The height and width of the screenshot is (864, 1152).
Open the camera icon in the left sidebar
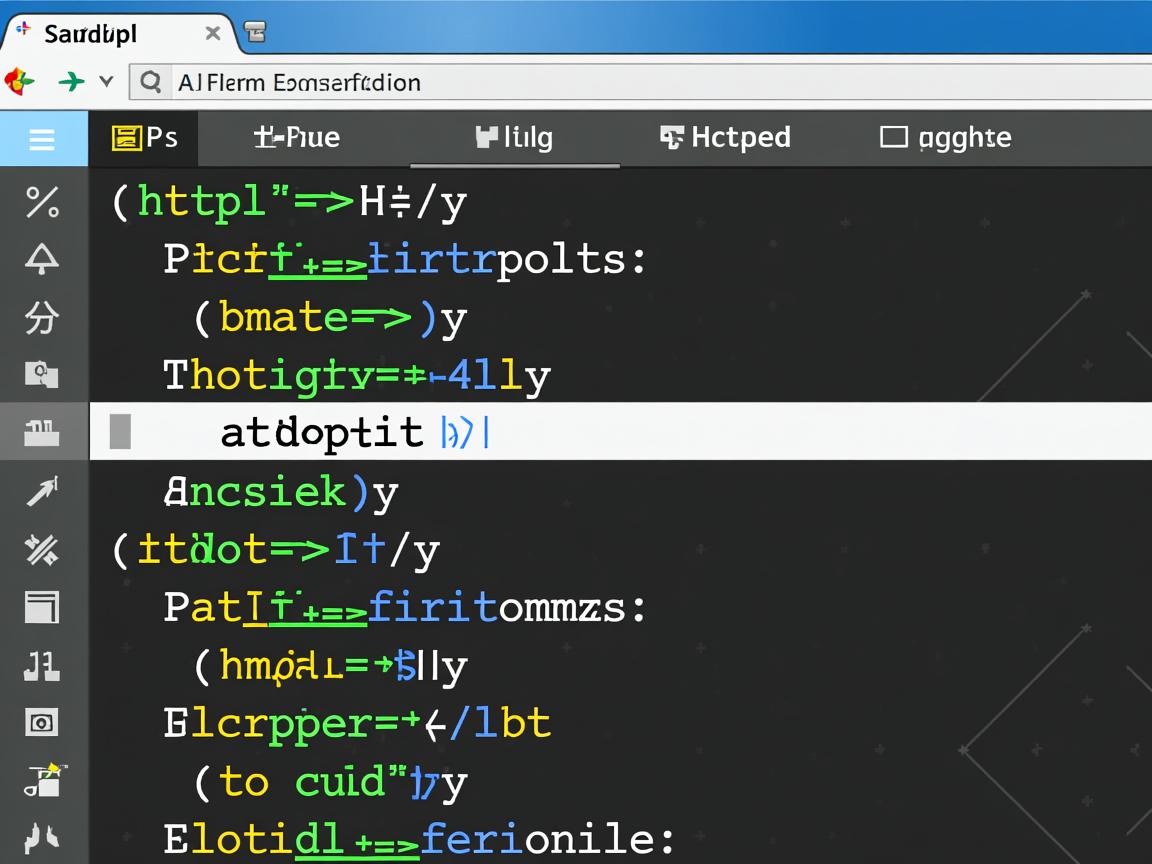[x=42, y=722]
